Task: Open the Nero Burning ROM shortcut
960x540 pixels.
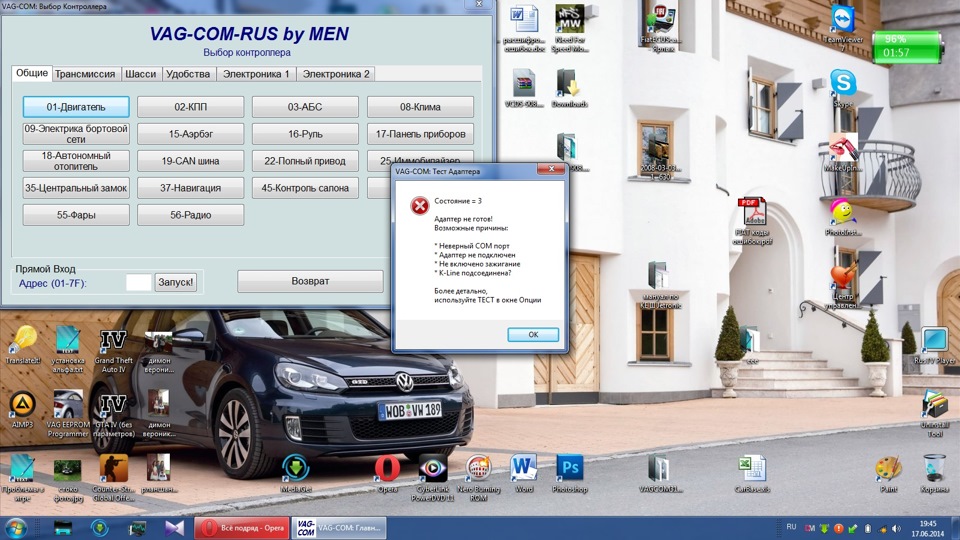Action: 478,478
